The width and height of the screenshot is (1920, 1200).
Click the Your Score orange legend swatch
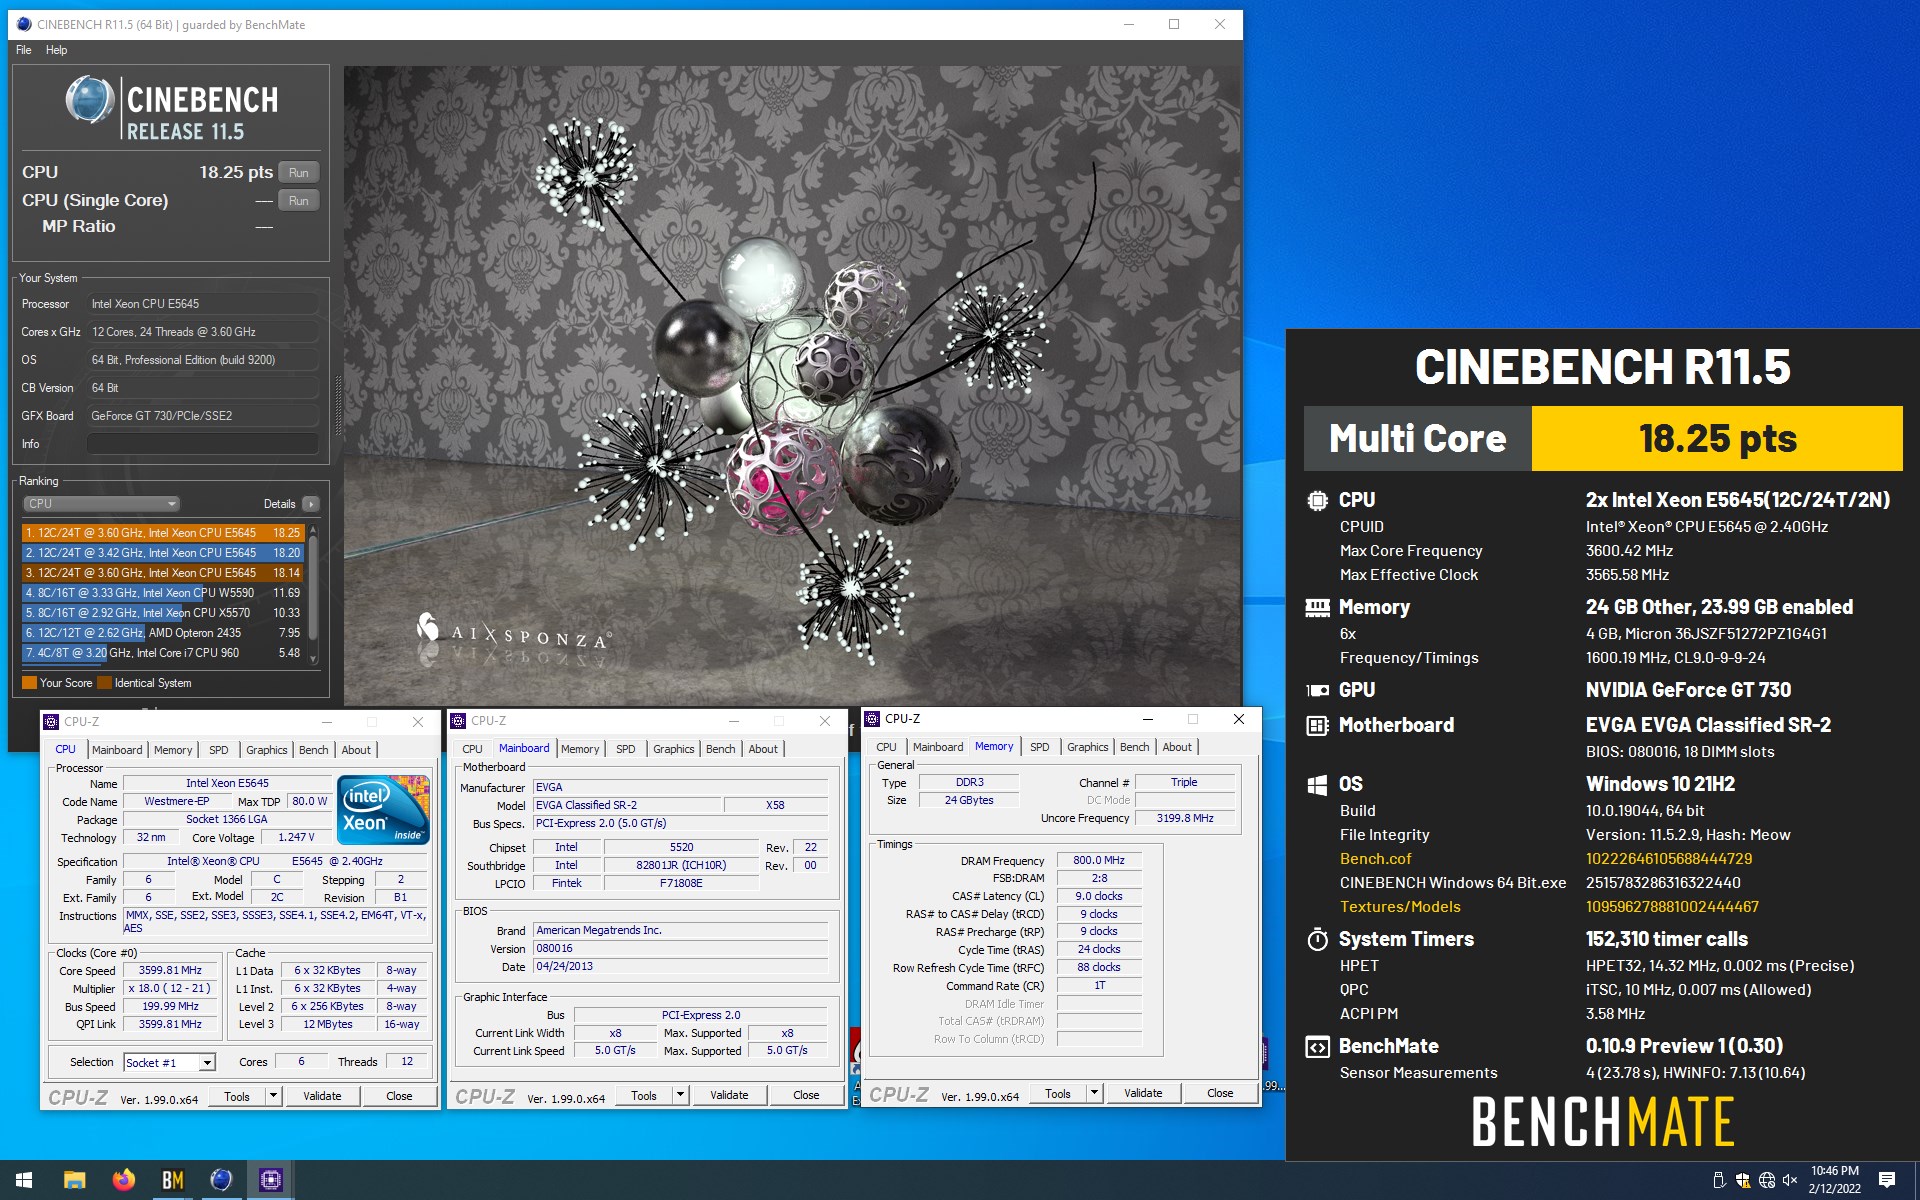[x=29, y=683]
